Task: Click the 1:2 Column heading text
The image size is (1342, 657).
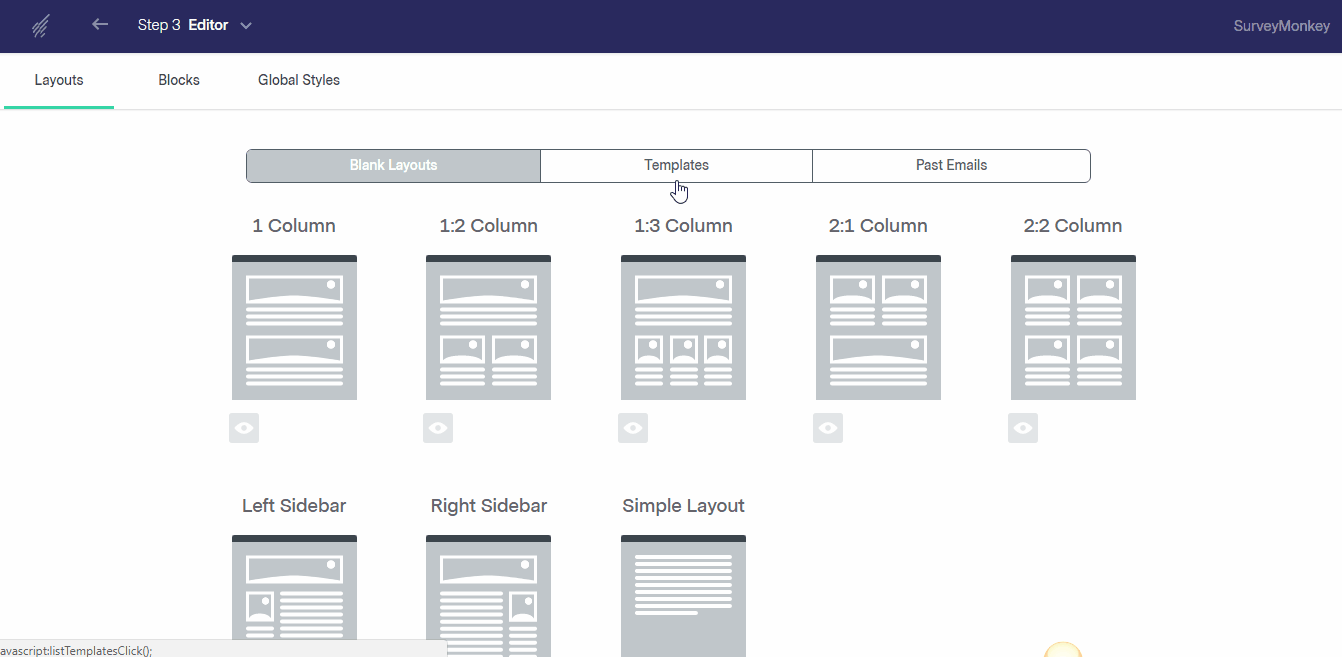Action: pyautogui.click(x=488, y=226)
